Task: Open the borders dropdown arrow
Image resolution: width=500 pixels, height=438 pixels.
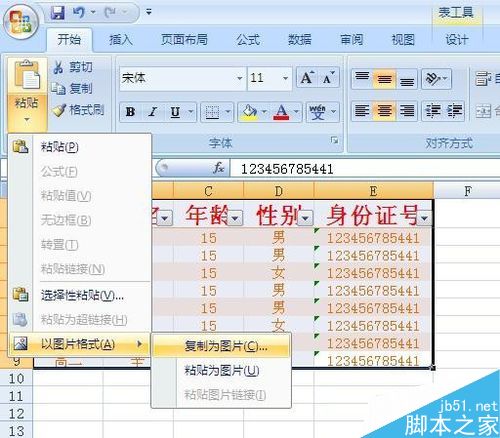Action: click(x=228, y=111)
